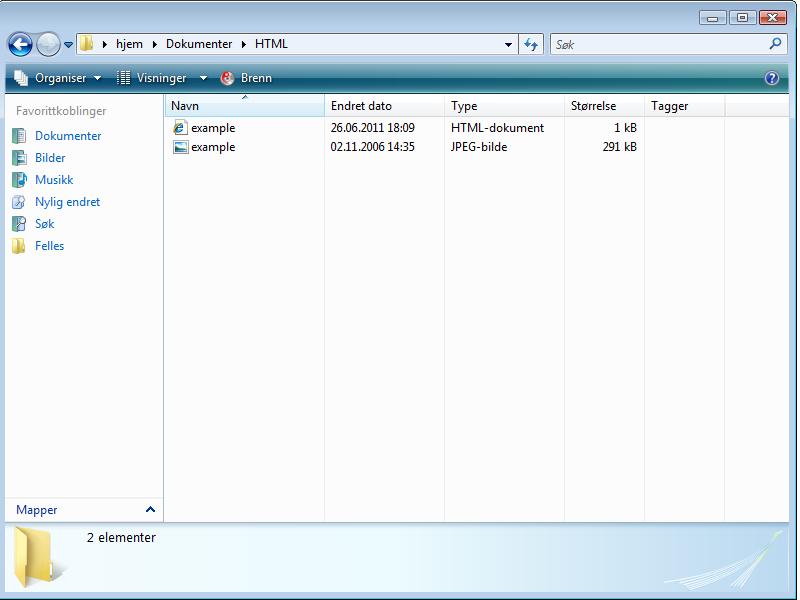
Task: Open Bilder in favorite links
Action: click(x=50, y=158)
